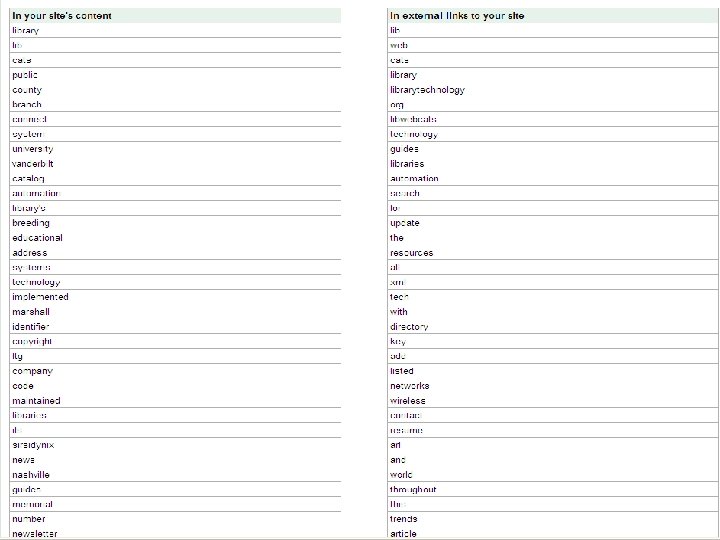Open the 'identifier' keyword entry
Screen dimensions: 720x540
pos(31,327)
